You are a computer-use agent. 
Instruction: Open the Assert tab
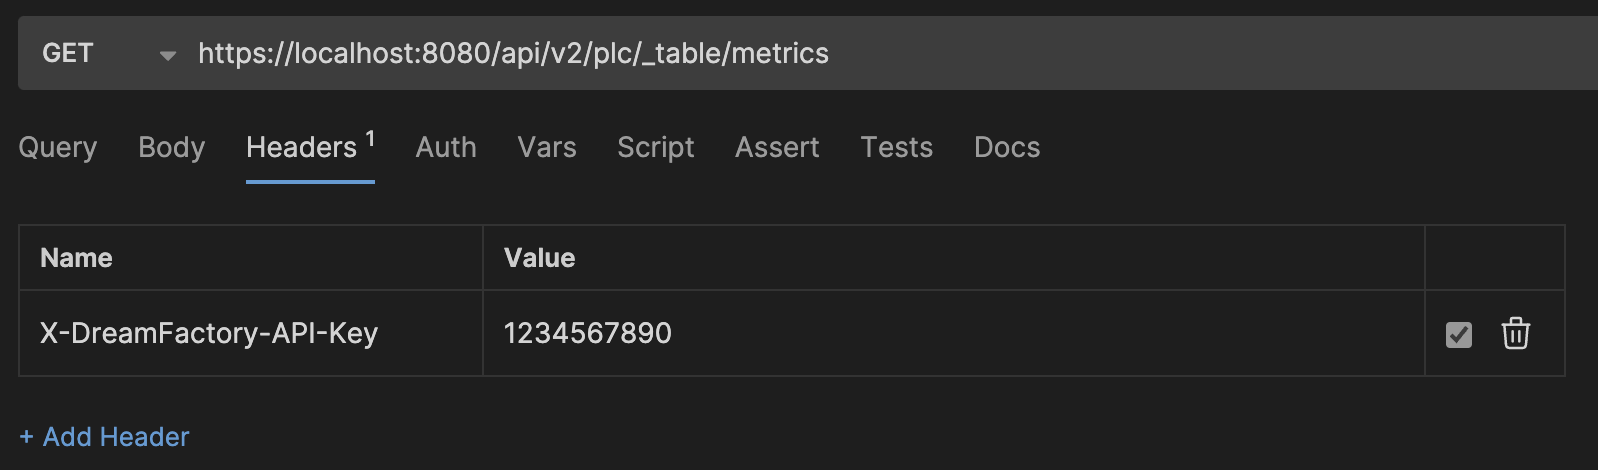(777, 147)
